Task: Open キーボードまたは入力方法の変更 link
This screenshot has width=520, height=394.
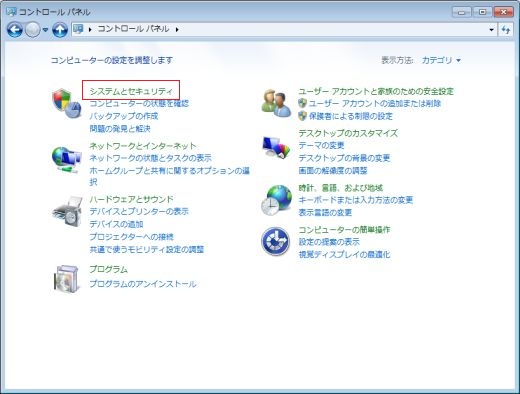Action: click(356, 200)
